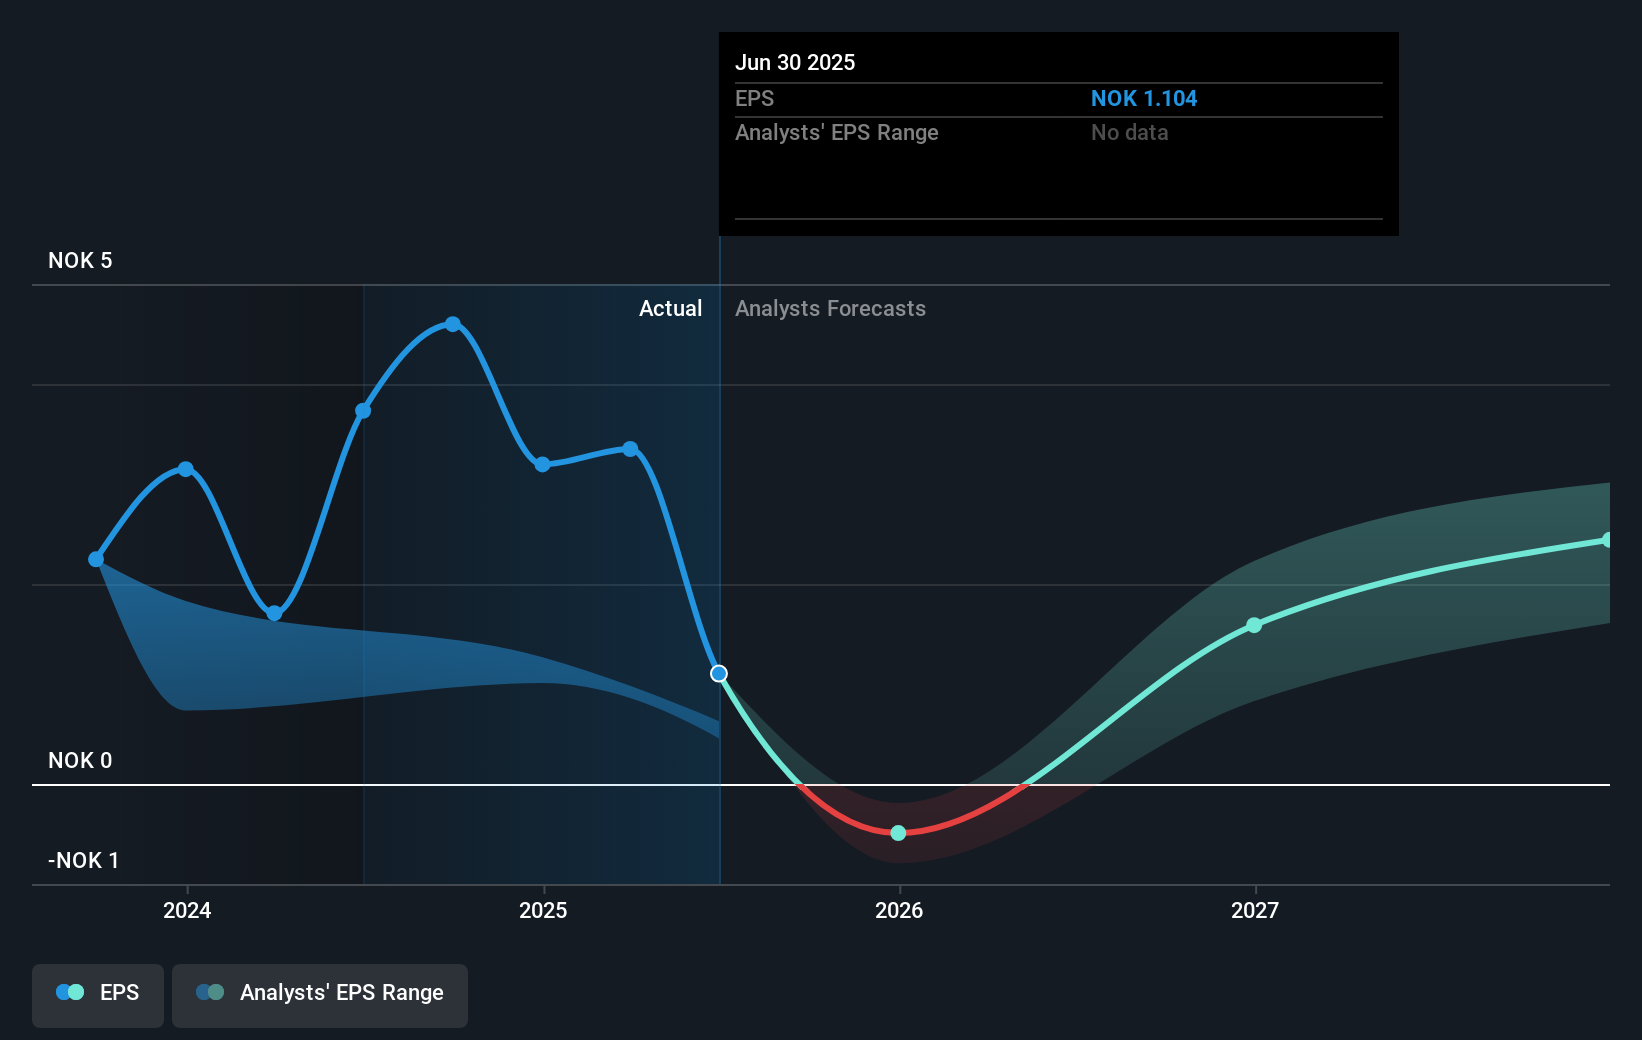This screenshot has width=1642, height=1040.
Task: Click the EPS data point at start of 2024
Action: (x=186, y=469)
